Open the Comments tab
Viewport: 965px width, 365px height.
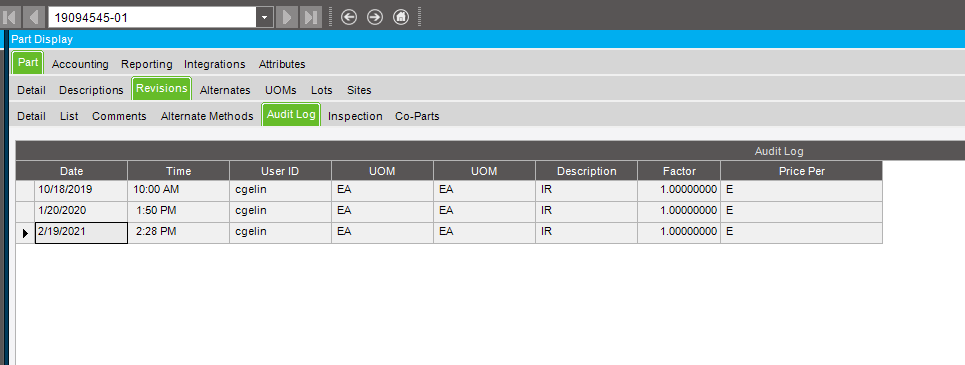119,116
